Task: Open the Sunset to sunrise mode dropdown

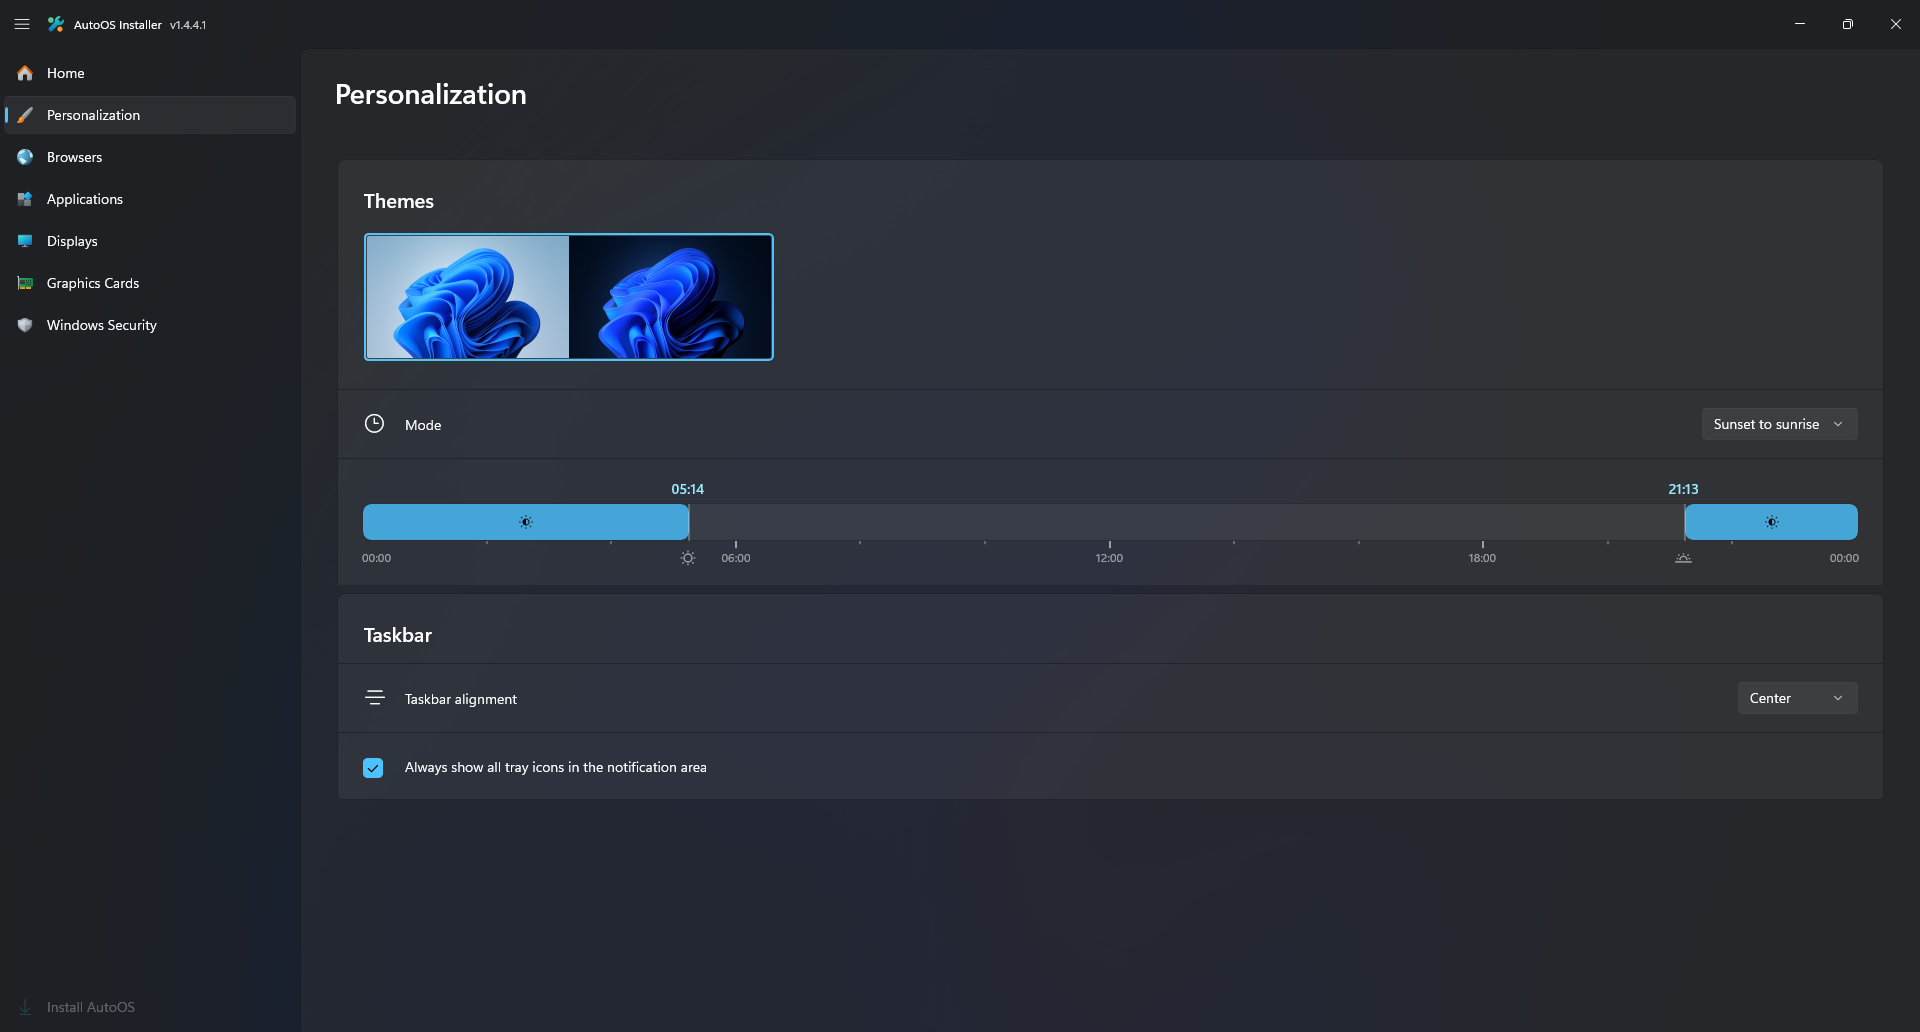Action: [1779, 424]
